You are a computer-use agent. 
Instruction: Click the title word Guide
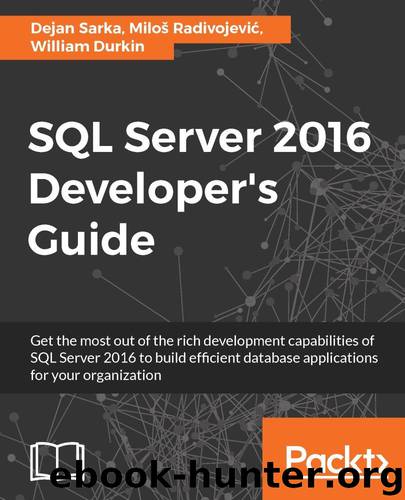(x=92, y=239)
